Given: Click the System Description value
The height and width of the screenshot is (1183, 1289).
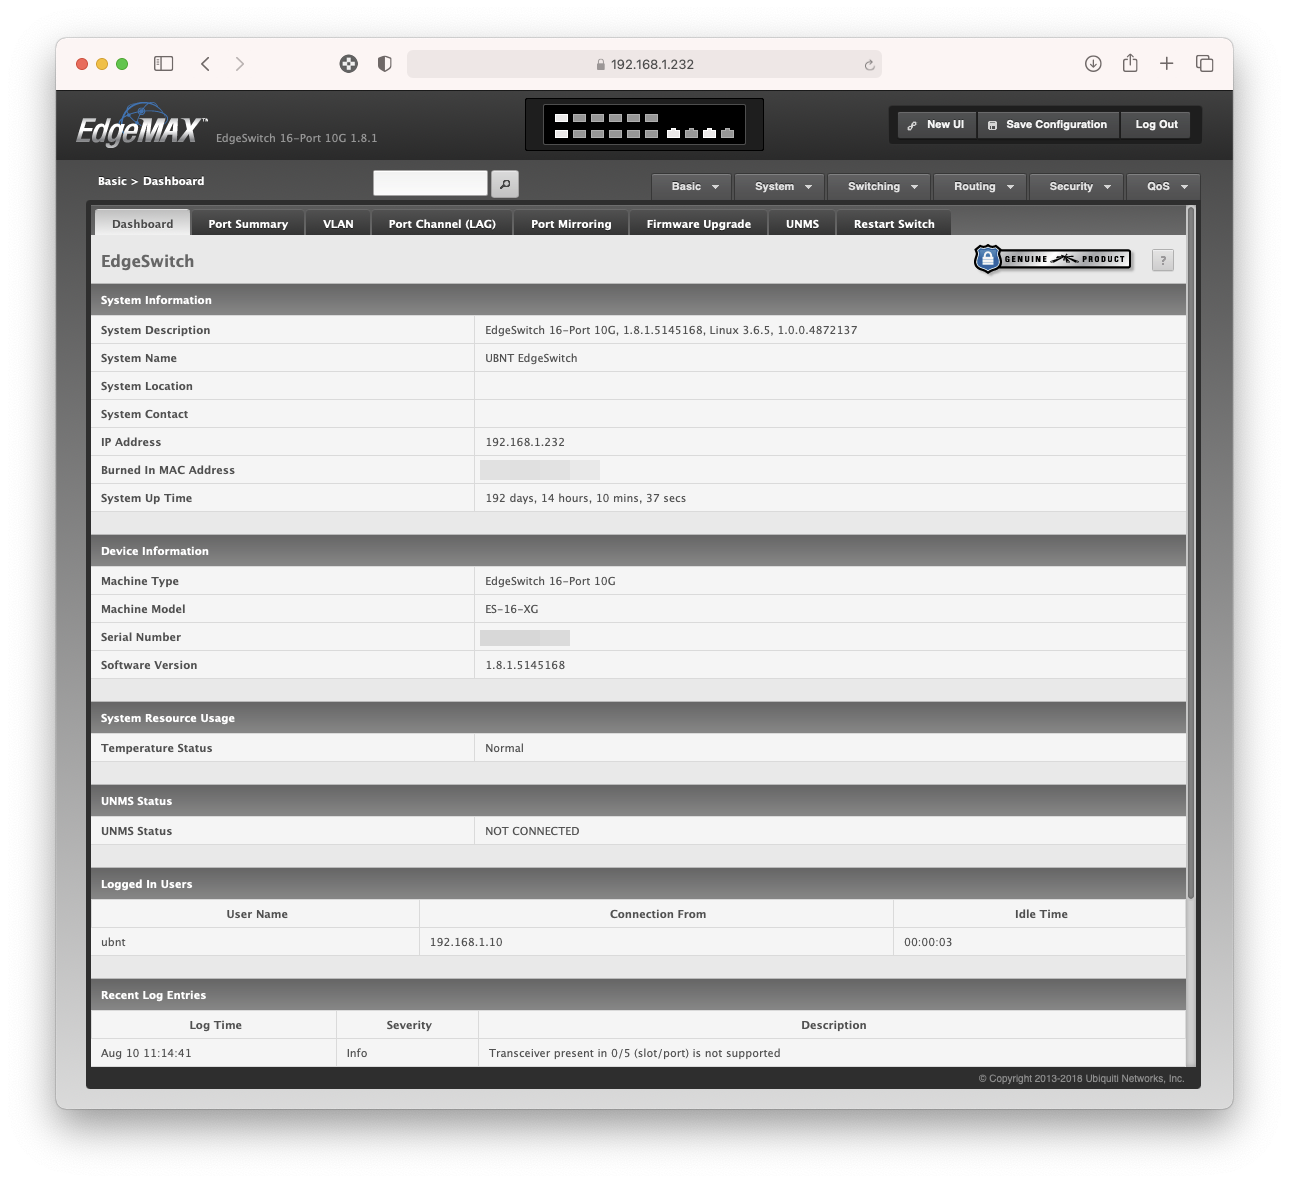Looking at the screenshot, I should pos(671,330).
